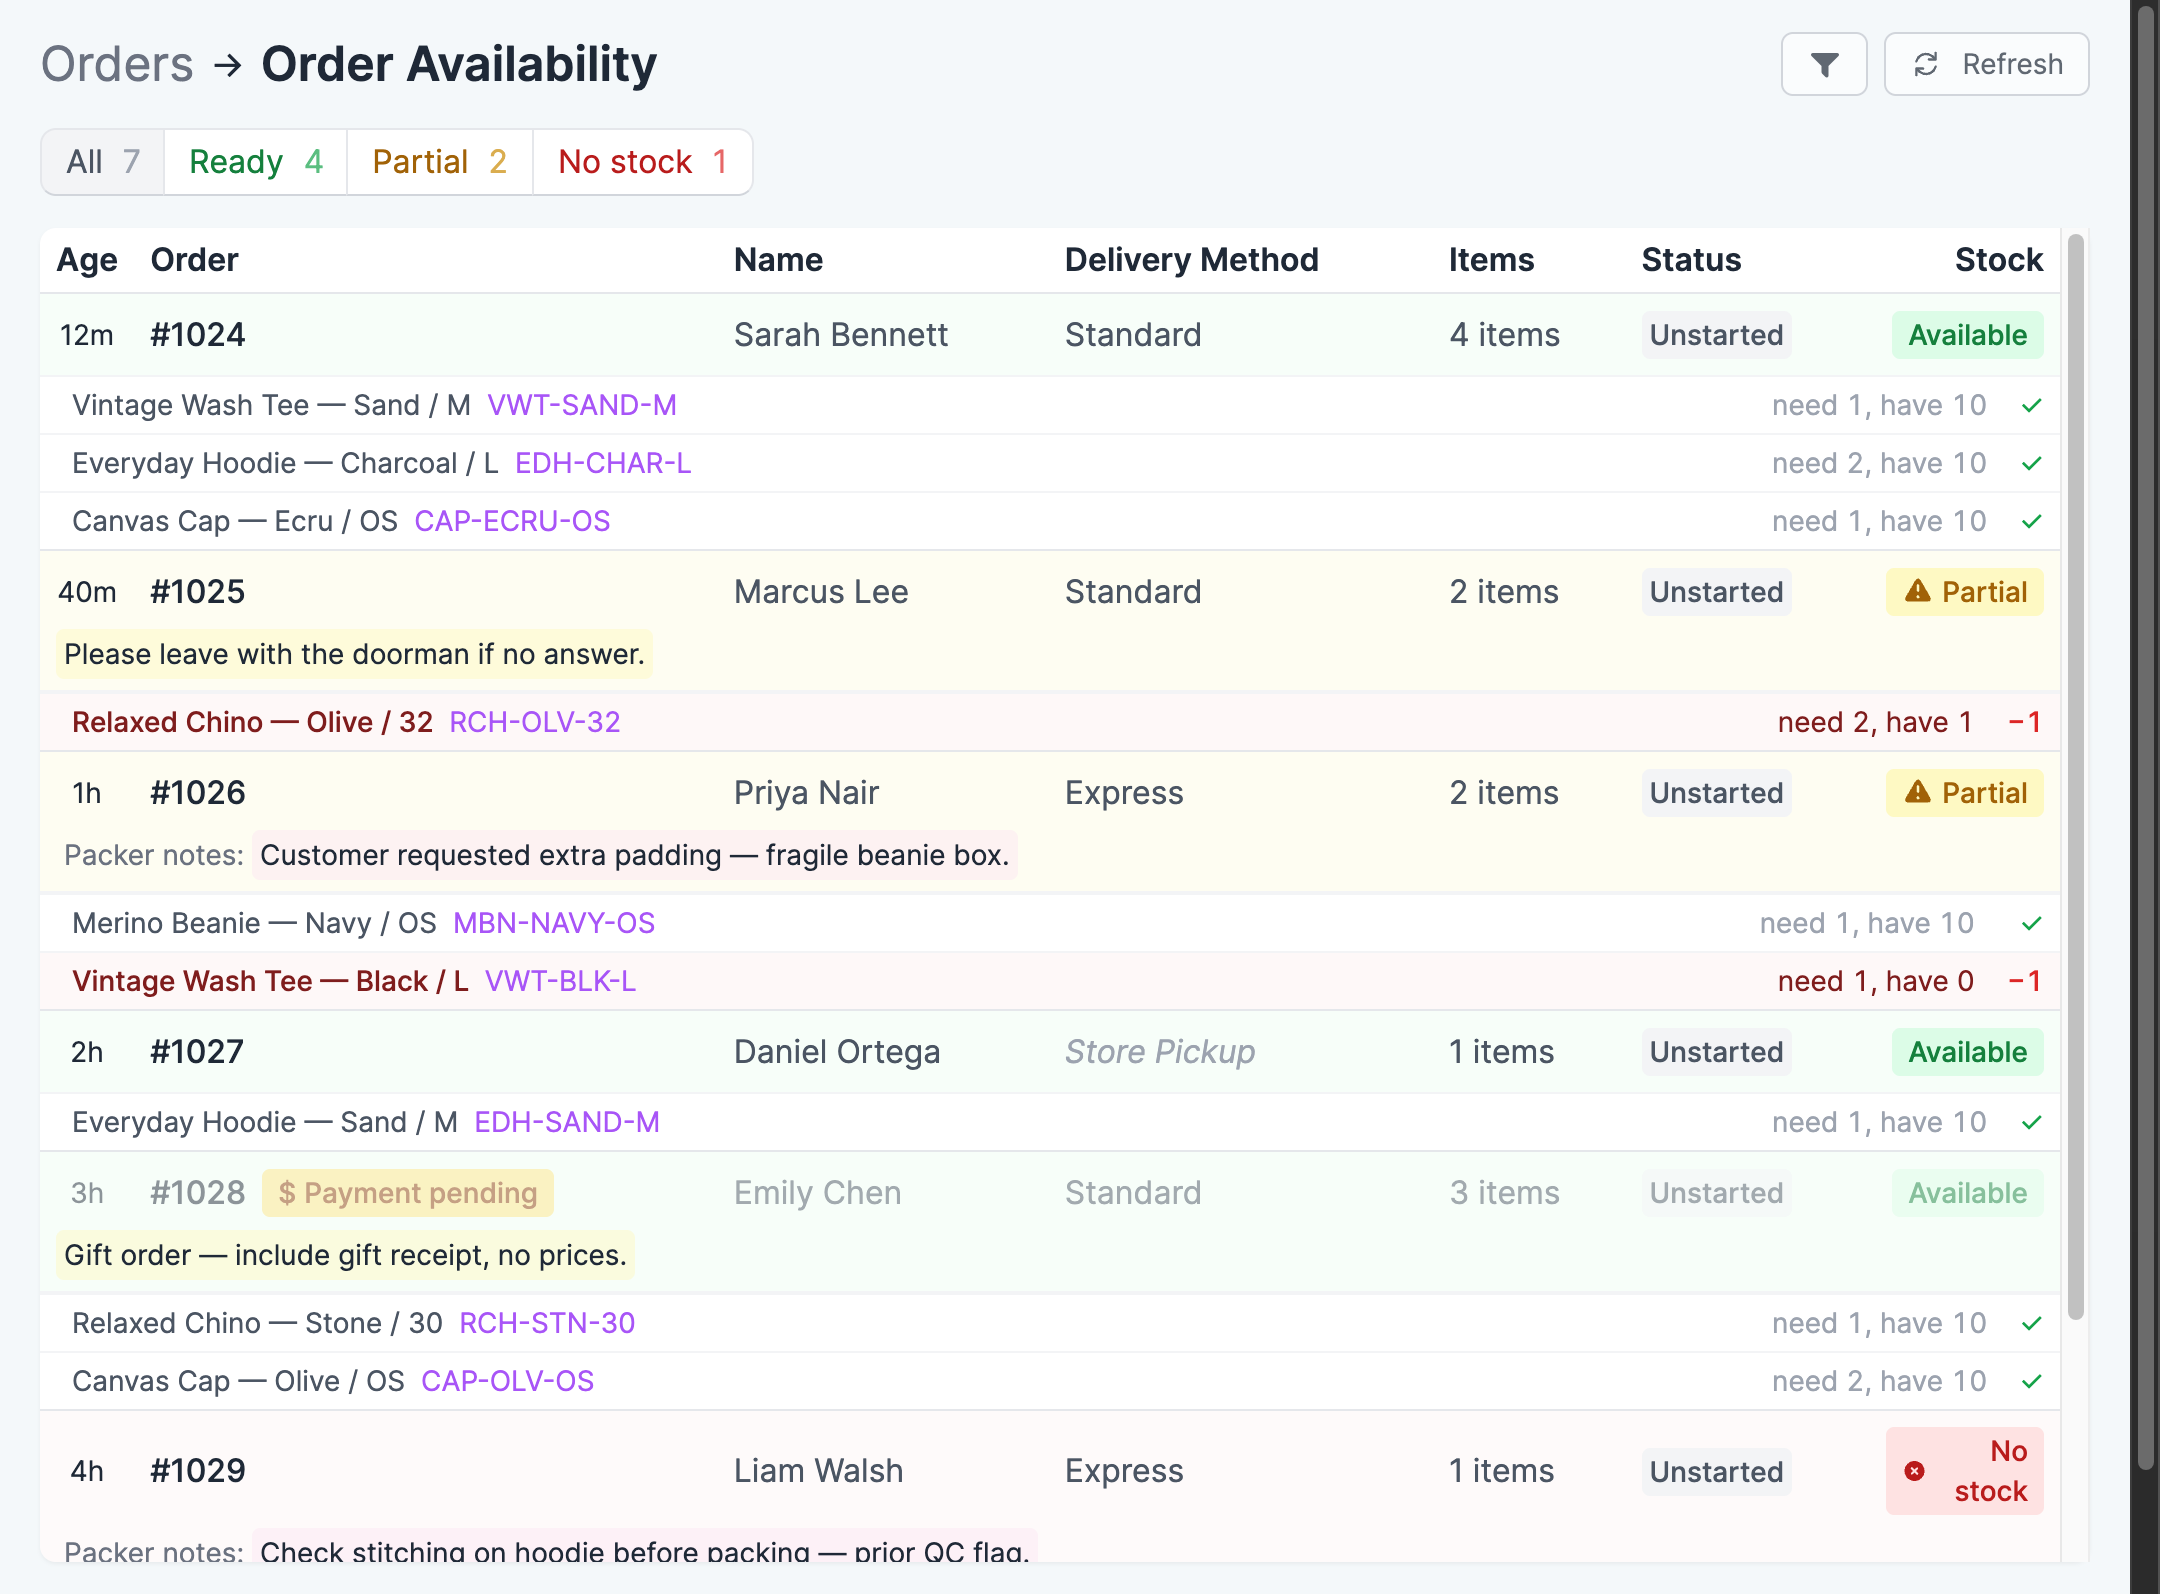Open SKU link EDH-CHAR-L

[x=603, y=463]
